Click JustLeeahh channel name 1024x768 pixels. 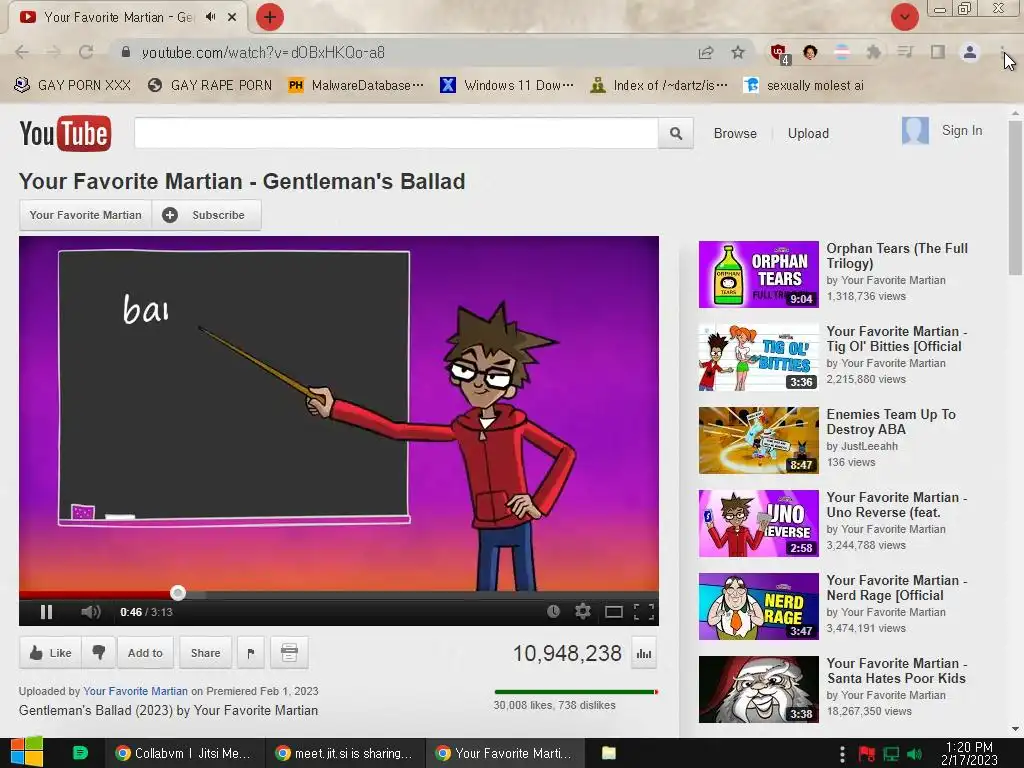869,446
